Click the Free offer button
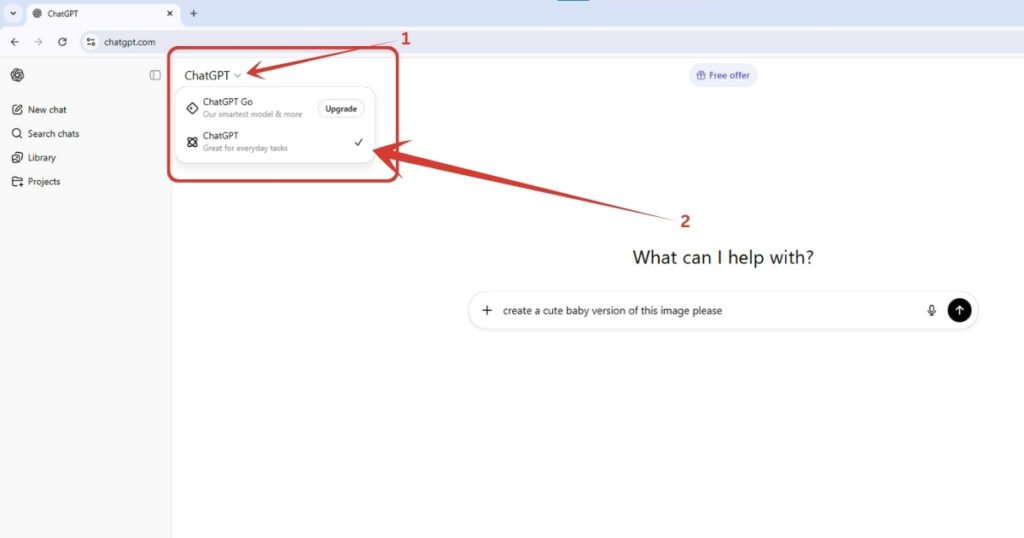1024x538 pixels. point(722,75)
